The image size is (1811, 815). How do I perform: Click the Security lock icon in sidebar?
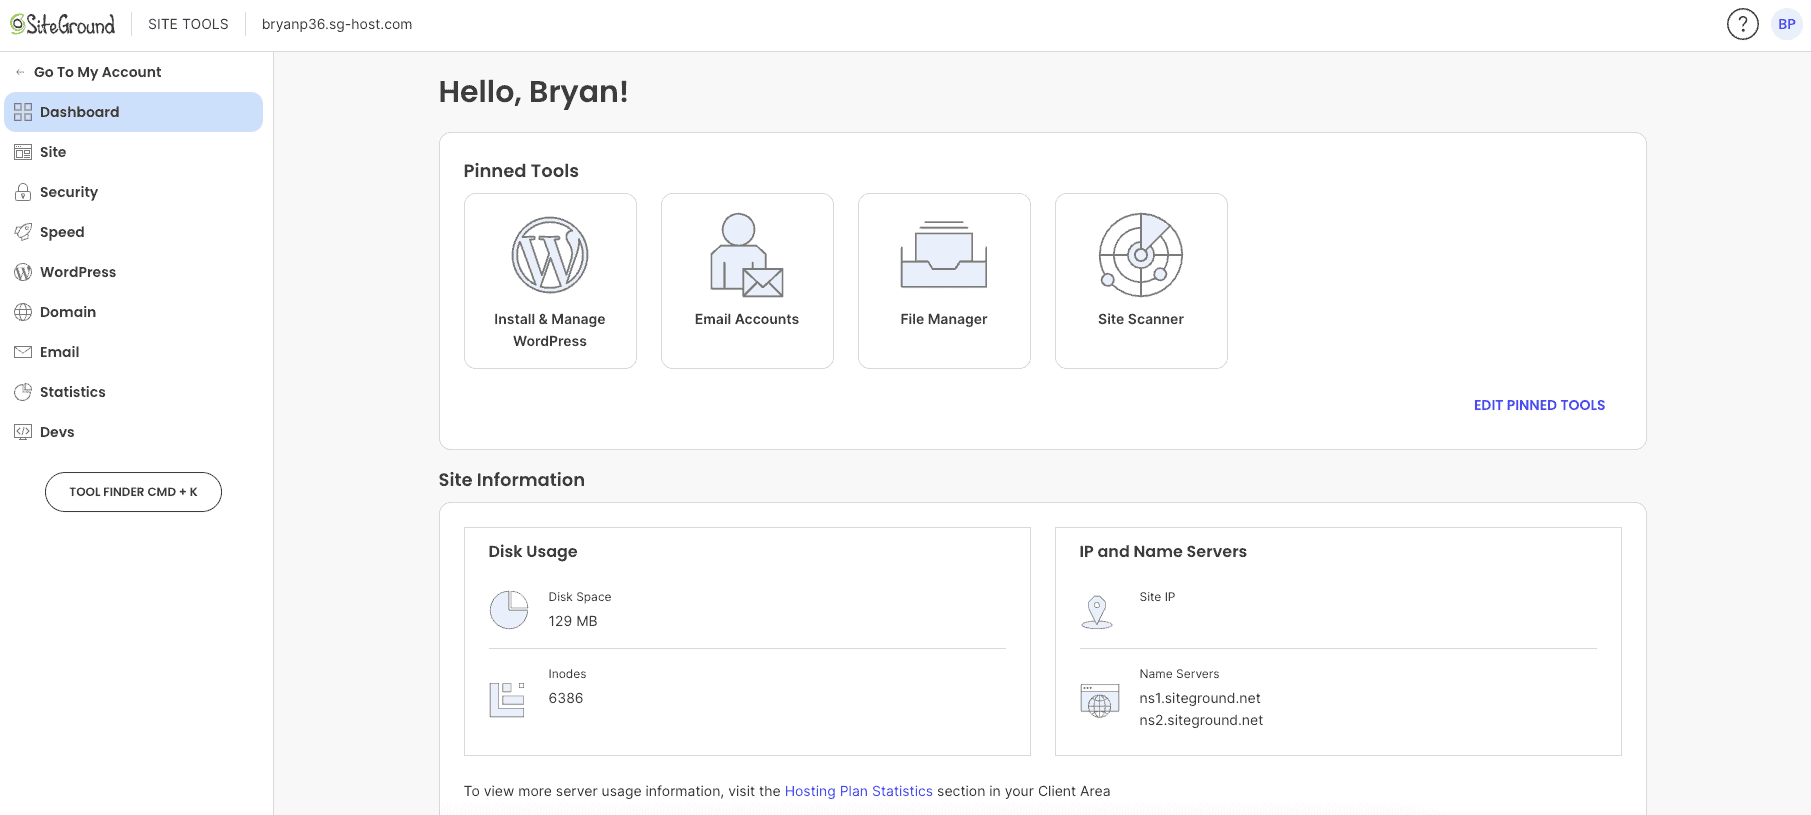tap(23, 192)
